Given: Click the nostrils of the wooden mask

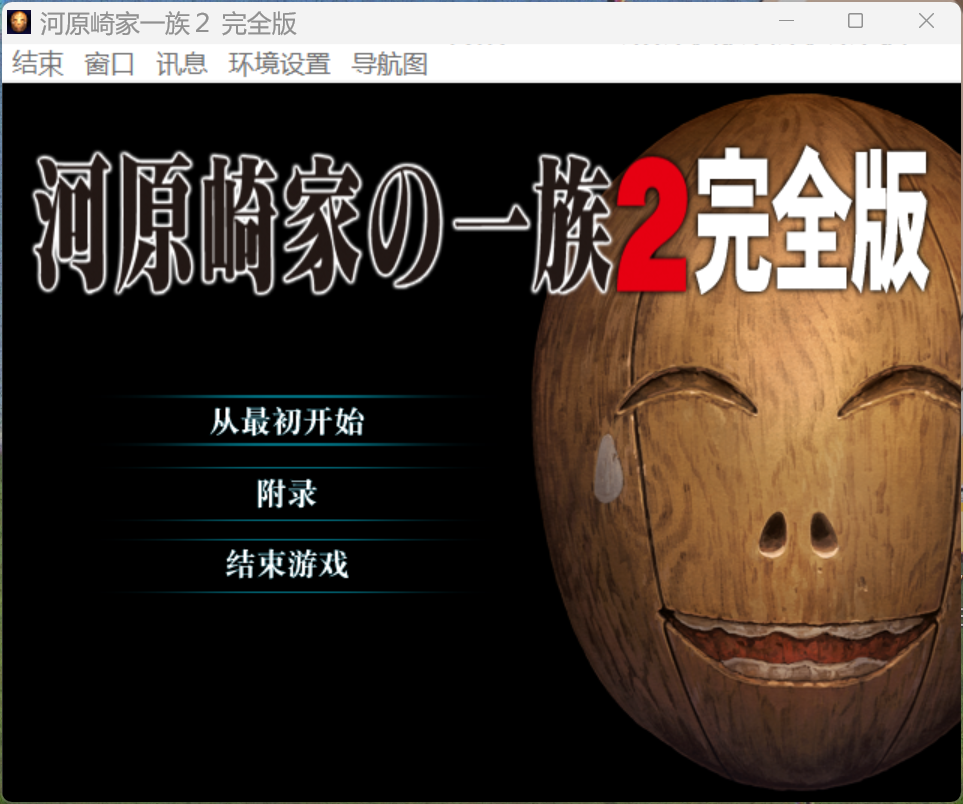Looking at the screenshot, I should click(796, 533).
